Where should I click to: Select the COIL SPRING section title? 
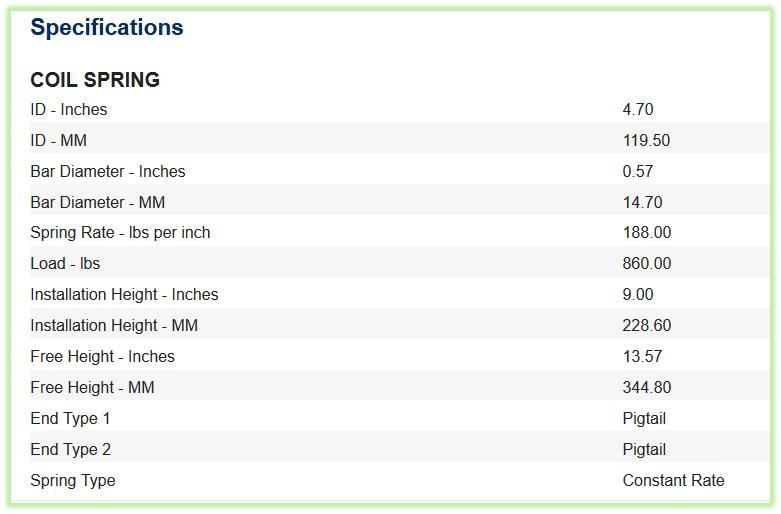point(95,80)
